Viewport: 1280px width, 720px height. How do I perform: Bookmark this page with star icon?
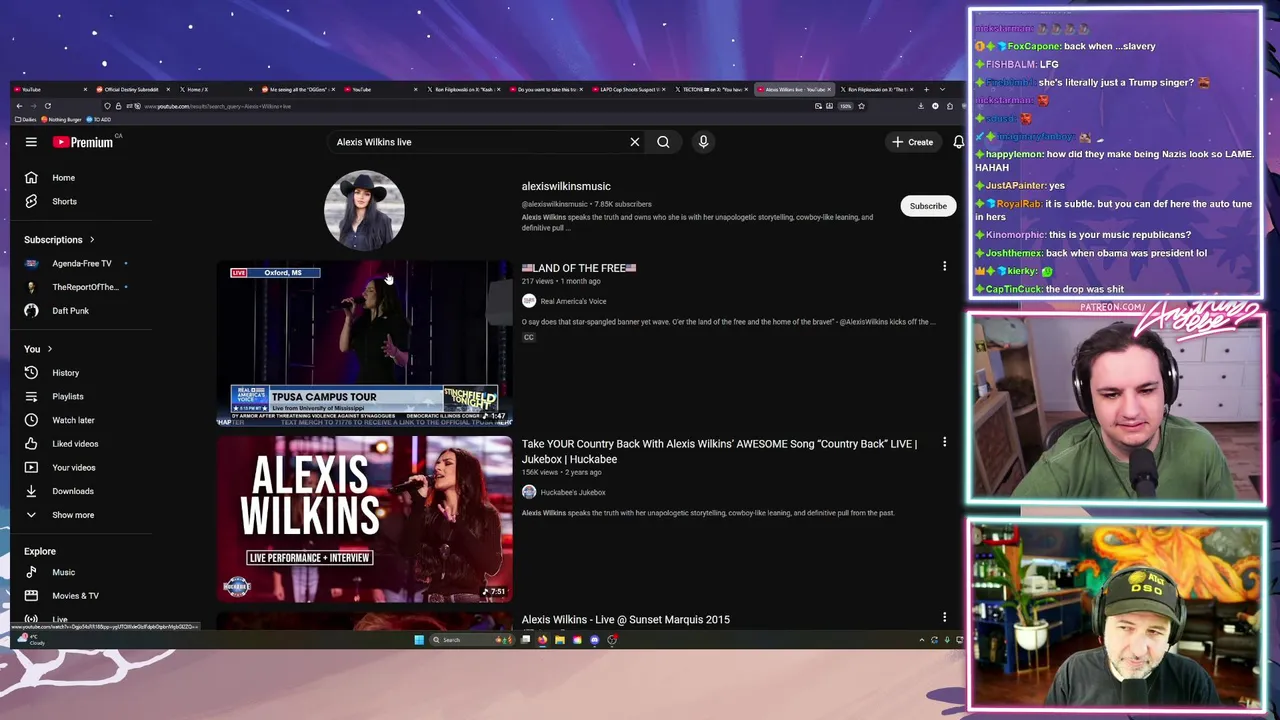pyautogui.click(x=861, y=106)
